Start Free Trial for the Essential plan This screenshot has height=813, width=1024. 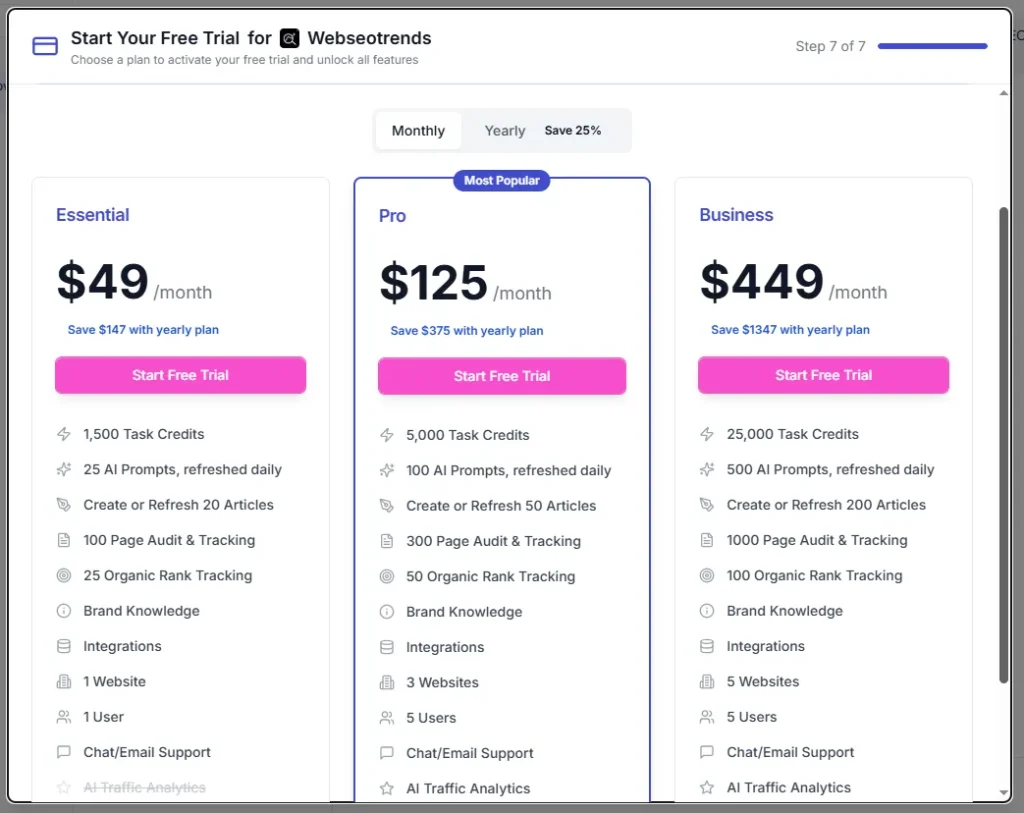coord(180,375)
